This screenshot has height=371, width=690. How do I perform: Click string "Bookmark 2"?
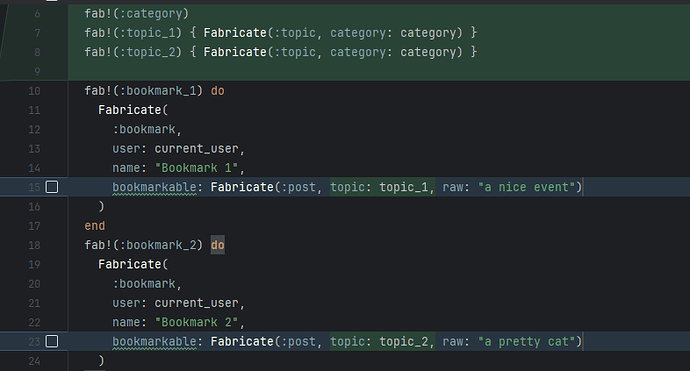(x=196, y=322)
